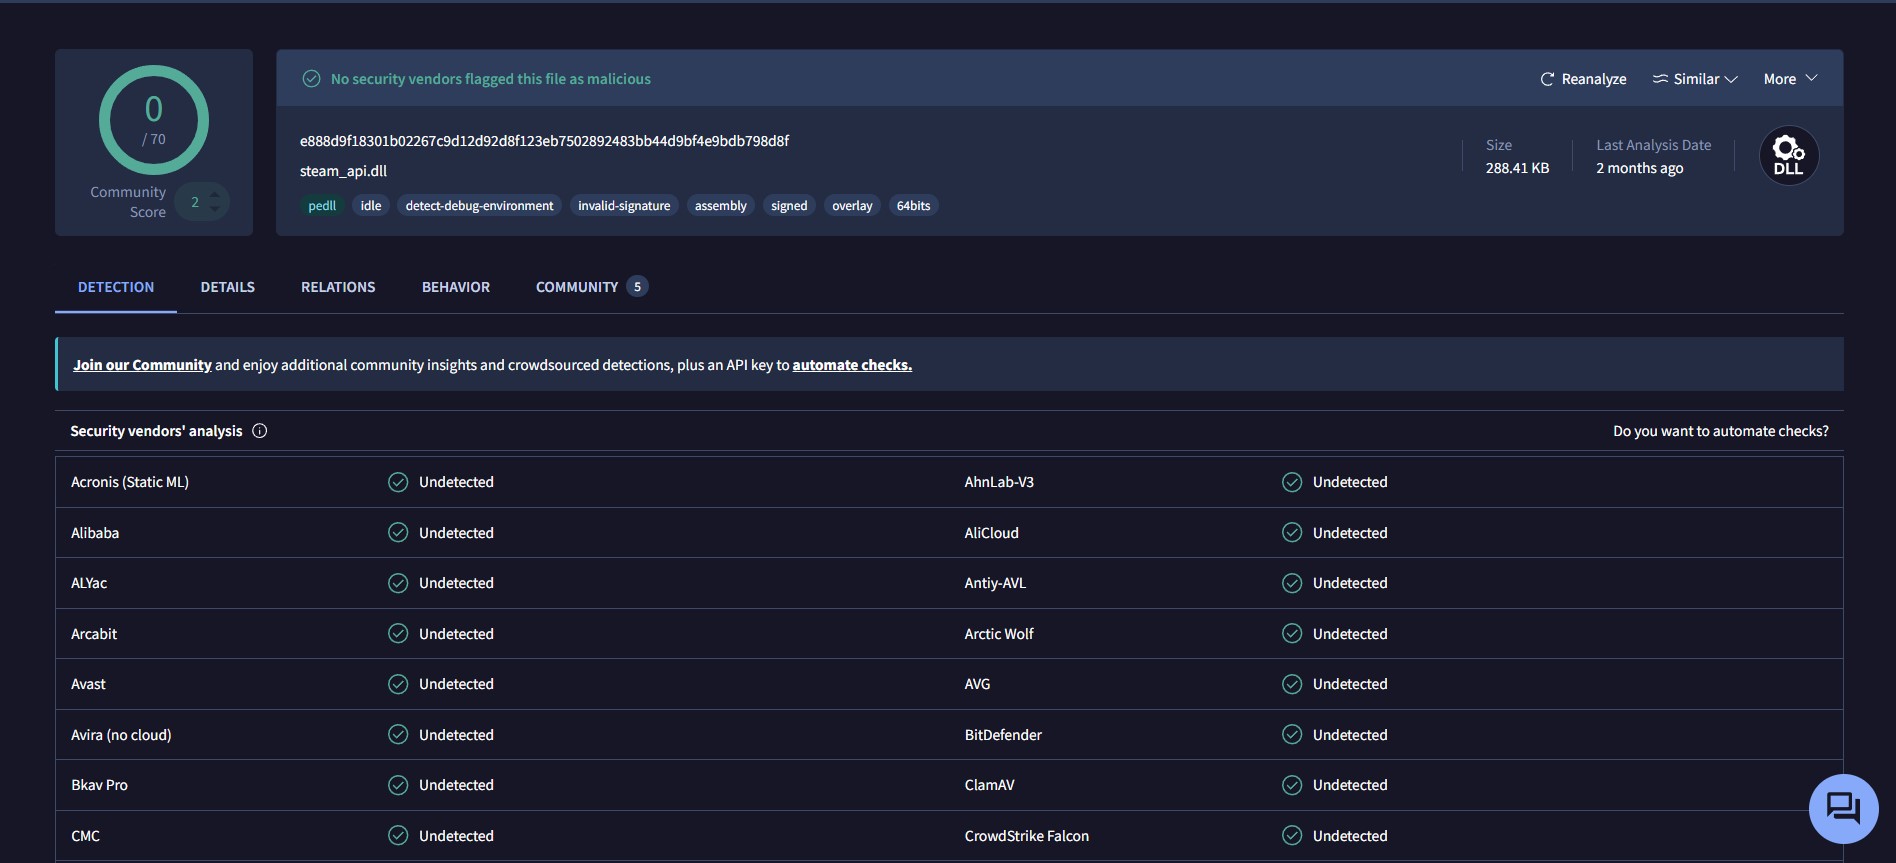
Task: Click the 0/70 detection score circle
Action: click(x=154, y=120)
